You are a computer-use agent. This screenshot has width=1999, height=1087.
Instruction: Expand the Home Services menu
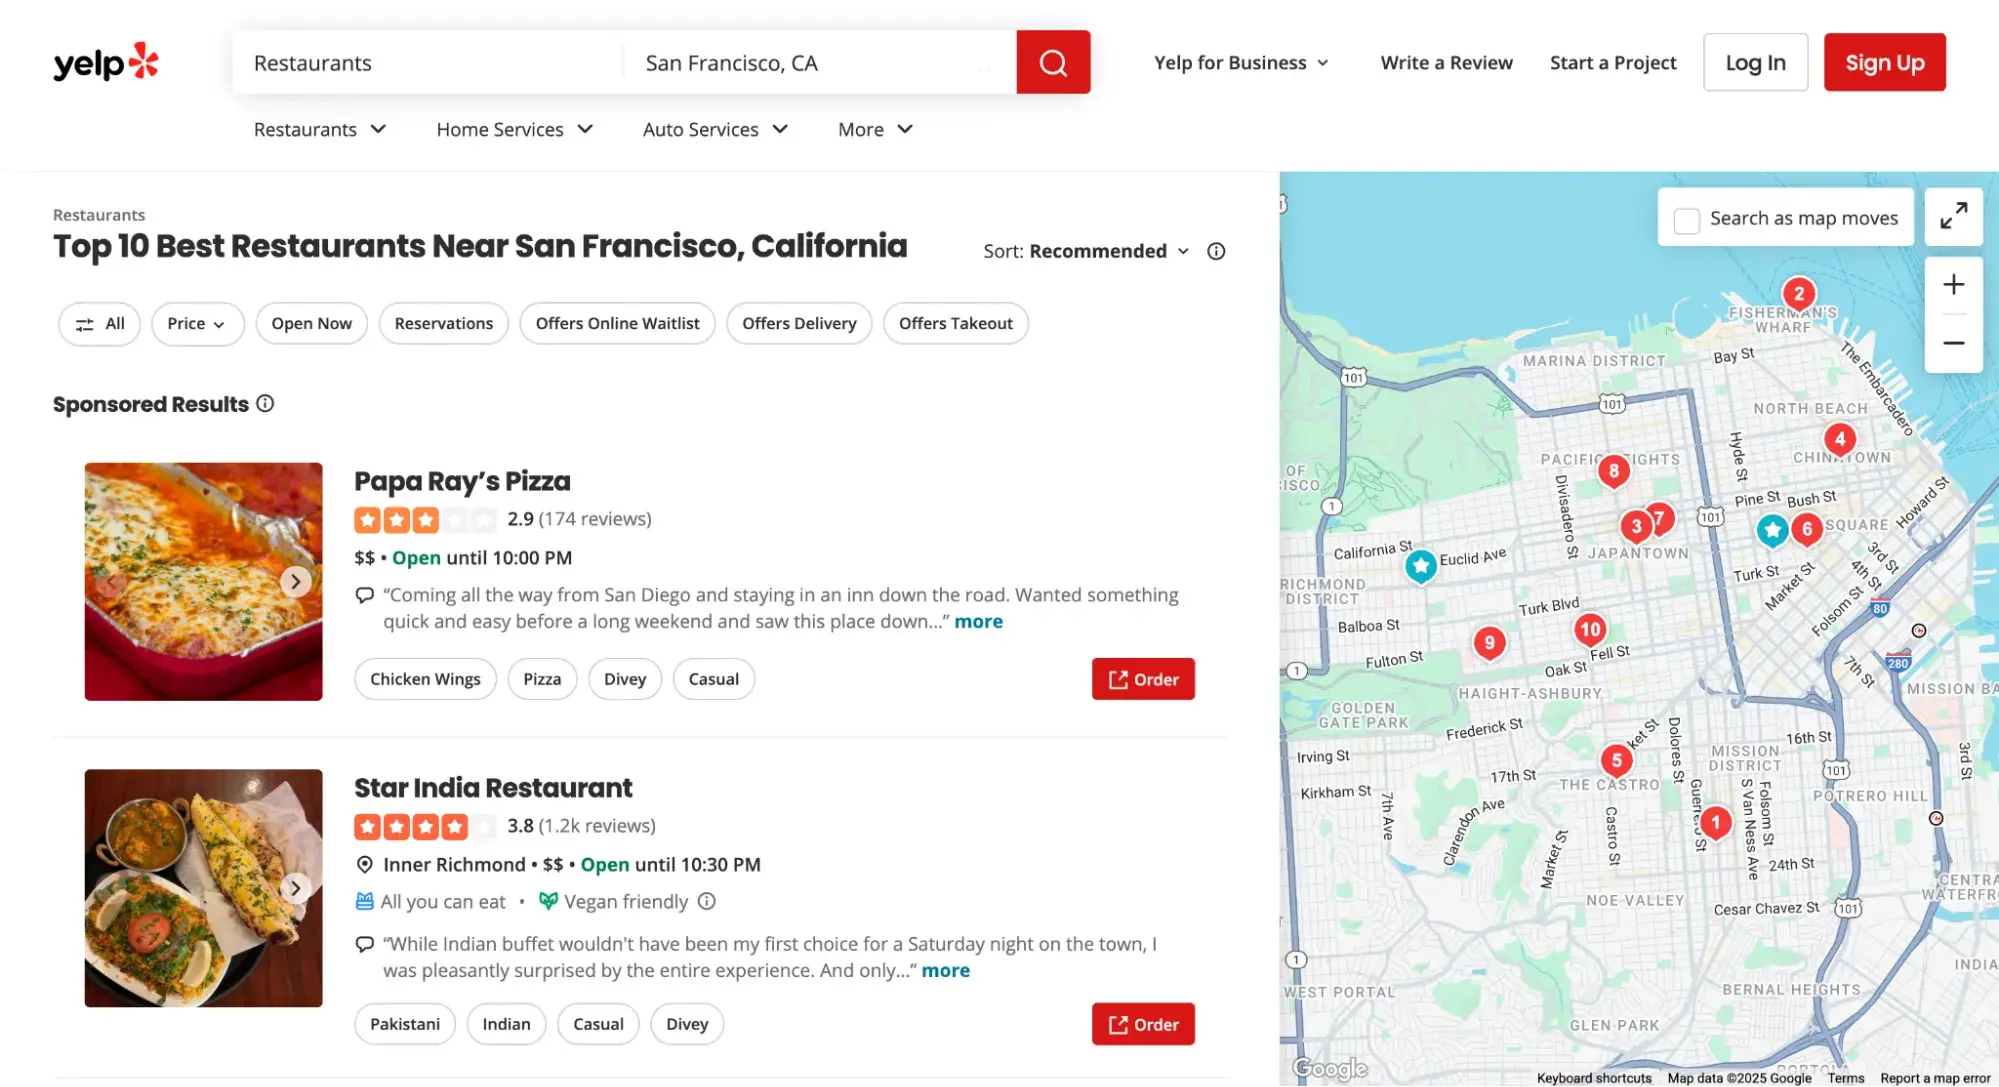click(x=515, y=129)
